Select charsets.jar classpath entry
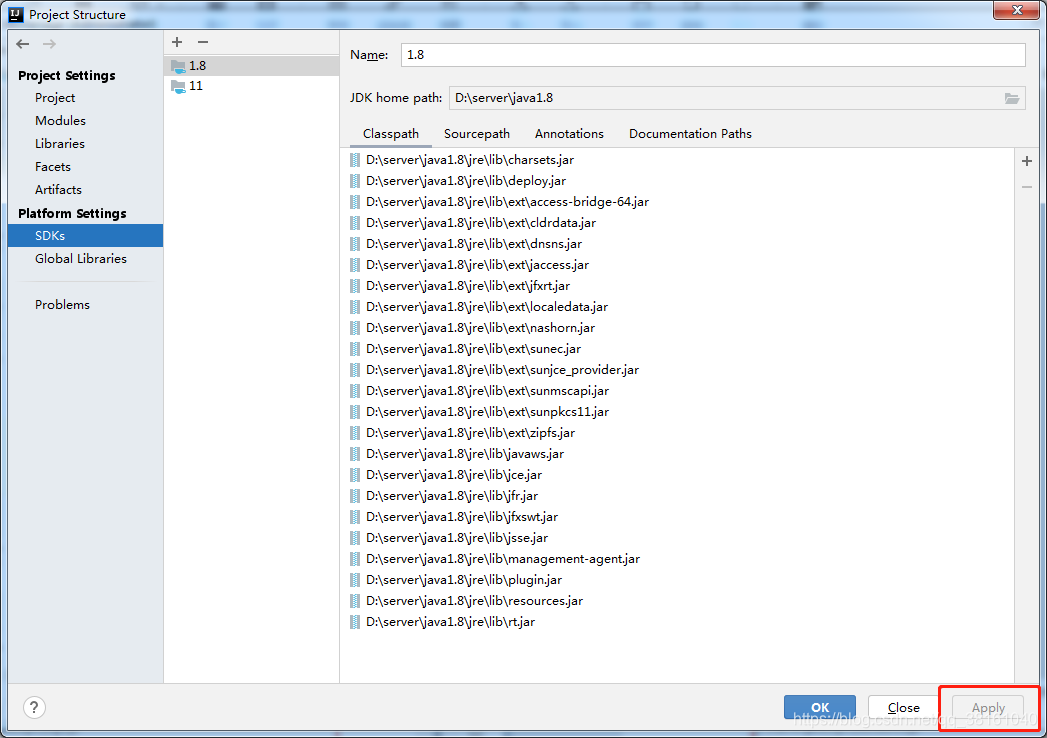The height and width of the screenshot is (738, 1047). click(x=462, y=160)
